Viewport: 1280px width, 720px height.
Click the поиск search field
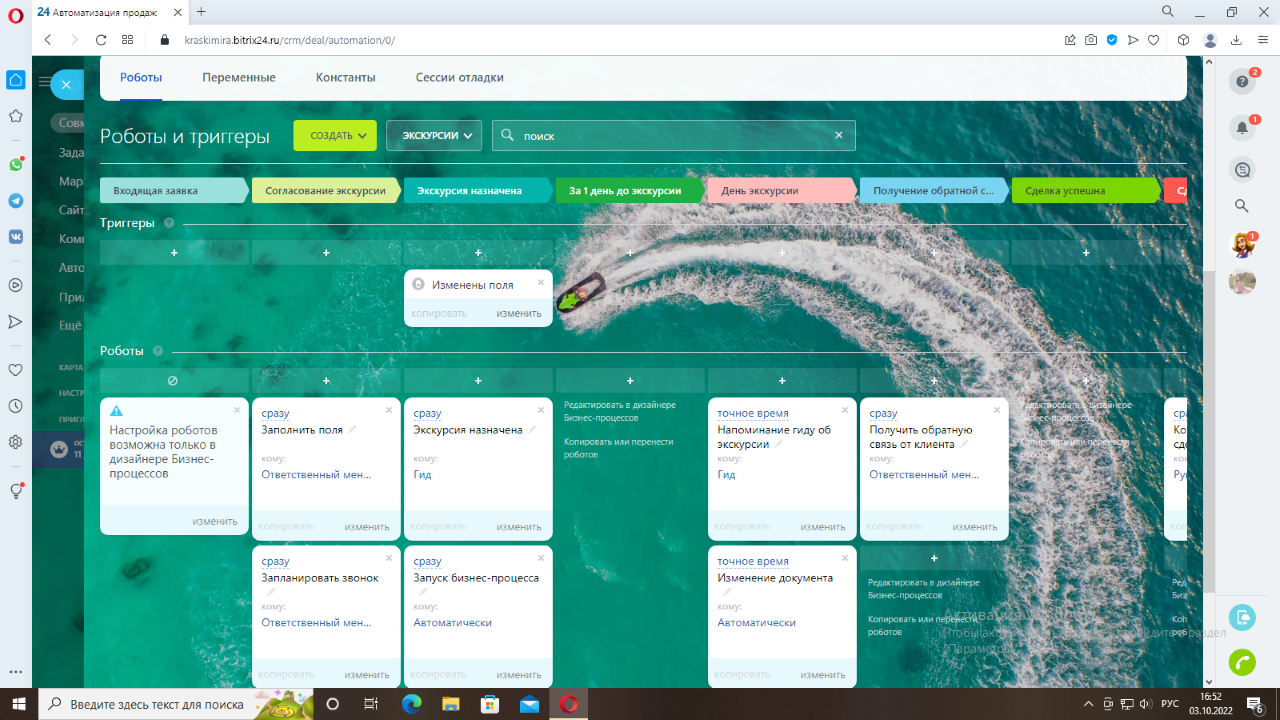tap(674, 135)
